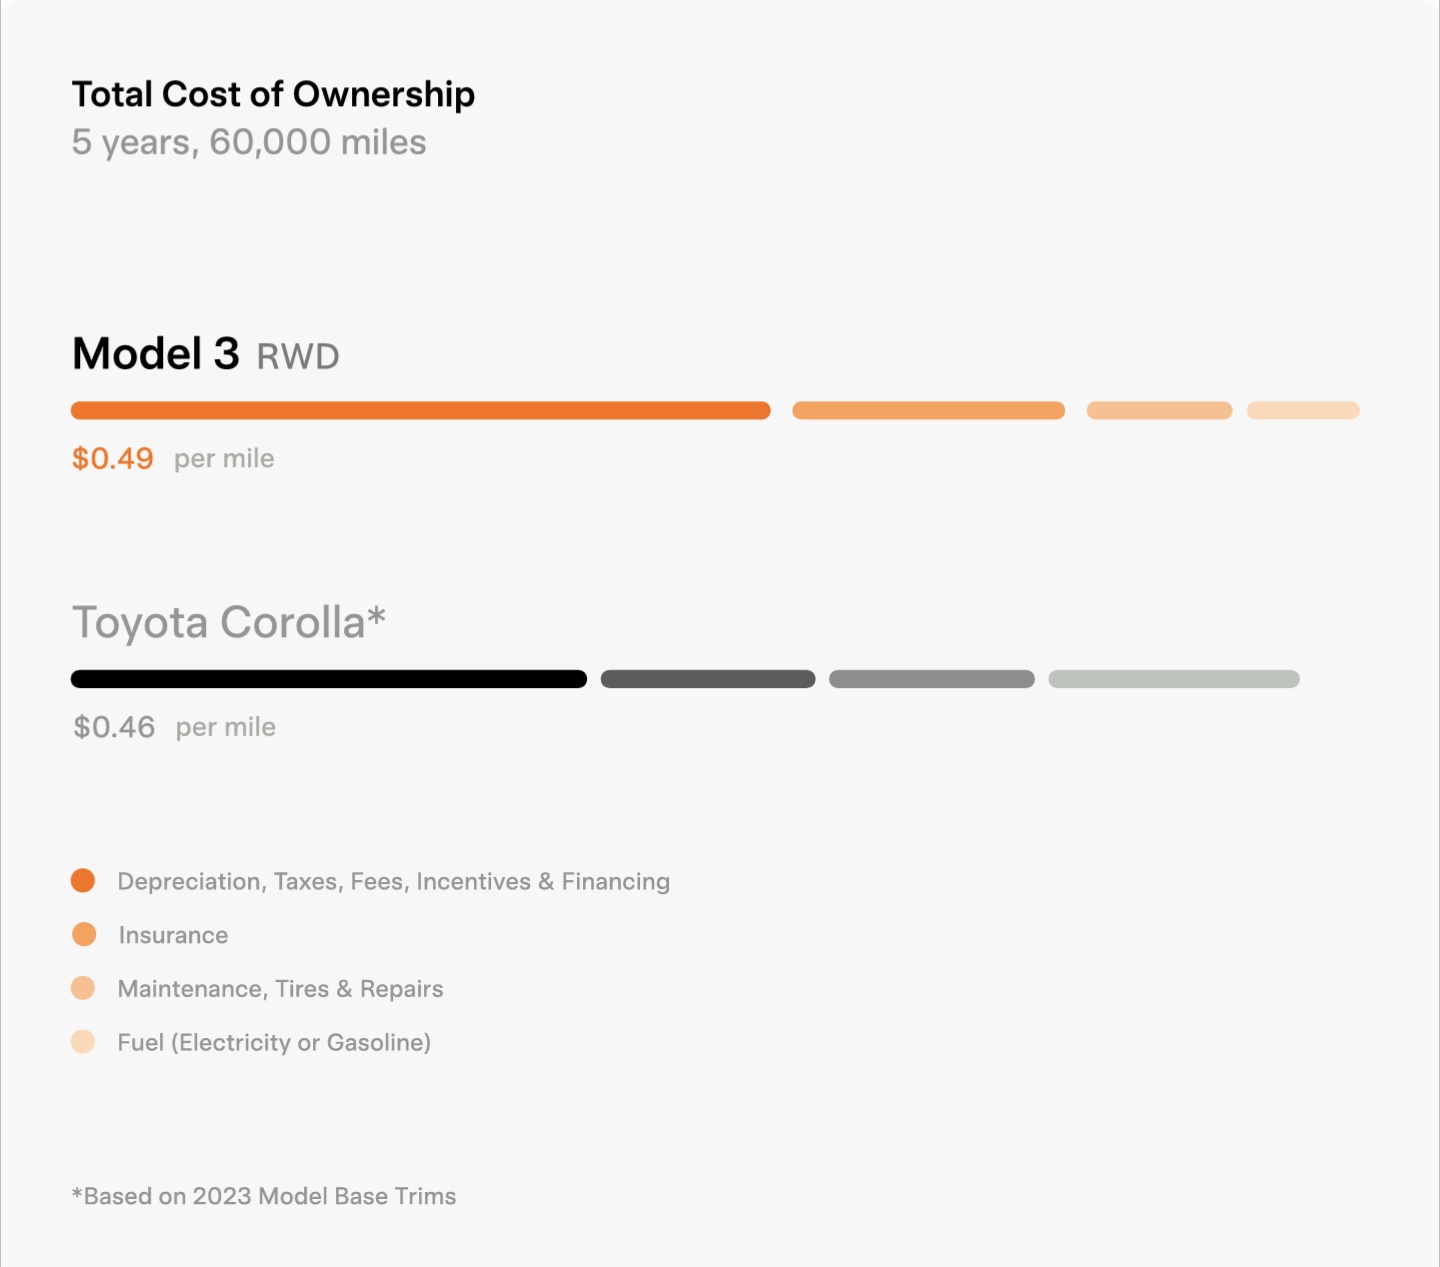The image size is (1440, 1267).
Task: Select Model 3's longest dark orange bar segment
Action: pyautogui.click(x=420, y=410)
